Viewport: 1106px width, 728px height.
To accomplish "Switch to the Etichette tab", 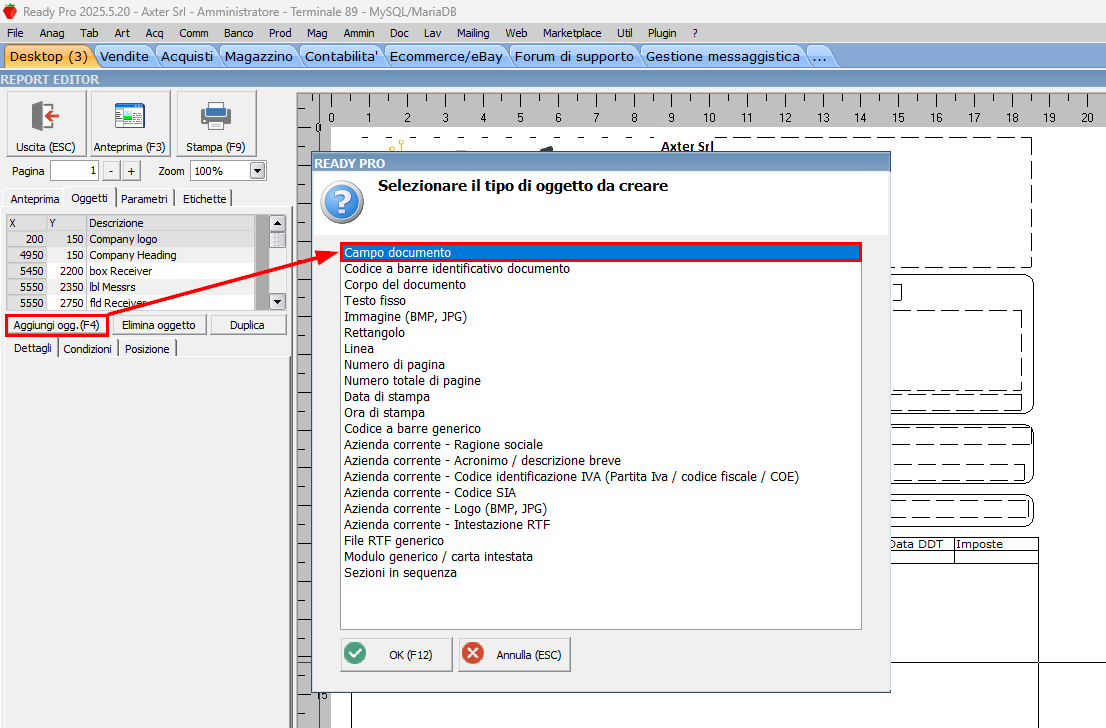I will click(x=205, y=199).
